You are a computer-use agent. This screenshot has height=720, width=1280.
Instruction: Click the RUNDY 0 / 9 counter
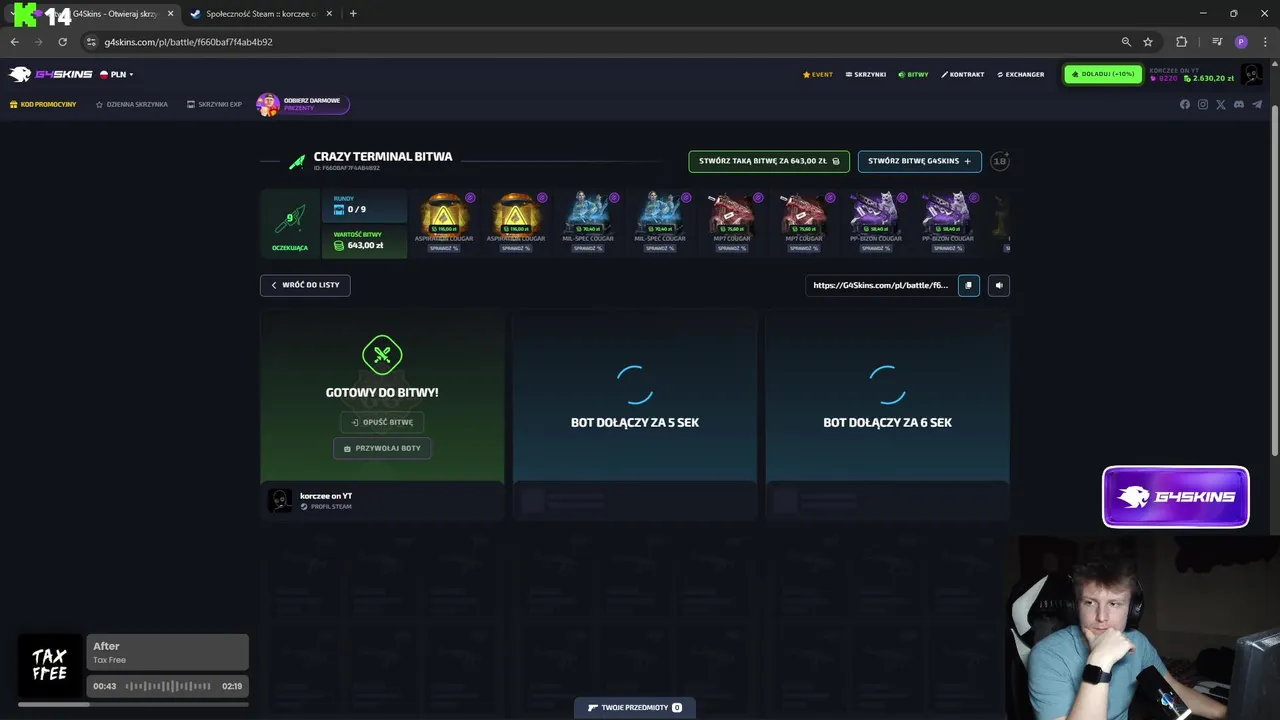(x=365, y=205)
